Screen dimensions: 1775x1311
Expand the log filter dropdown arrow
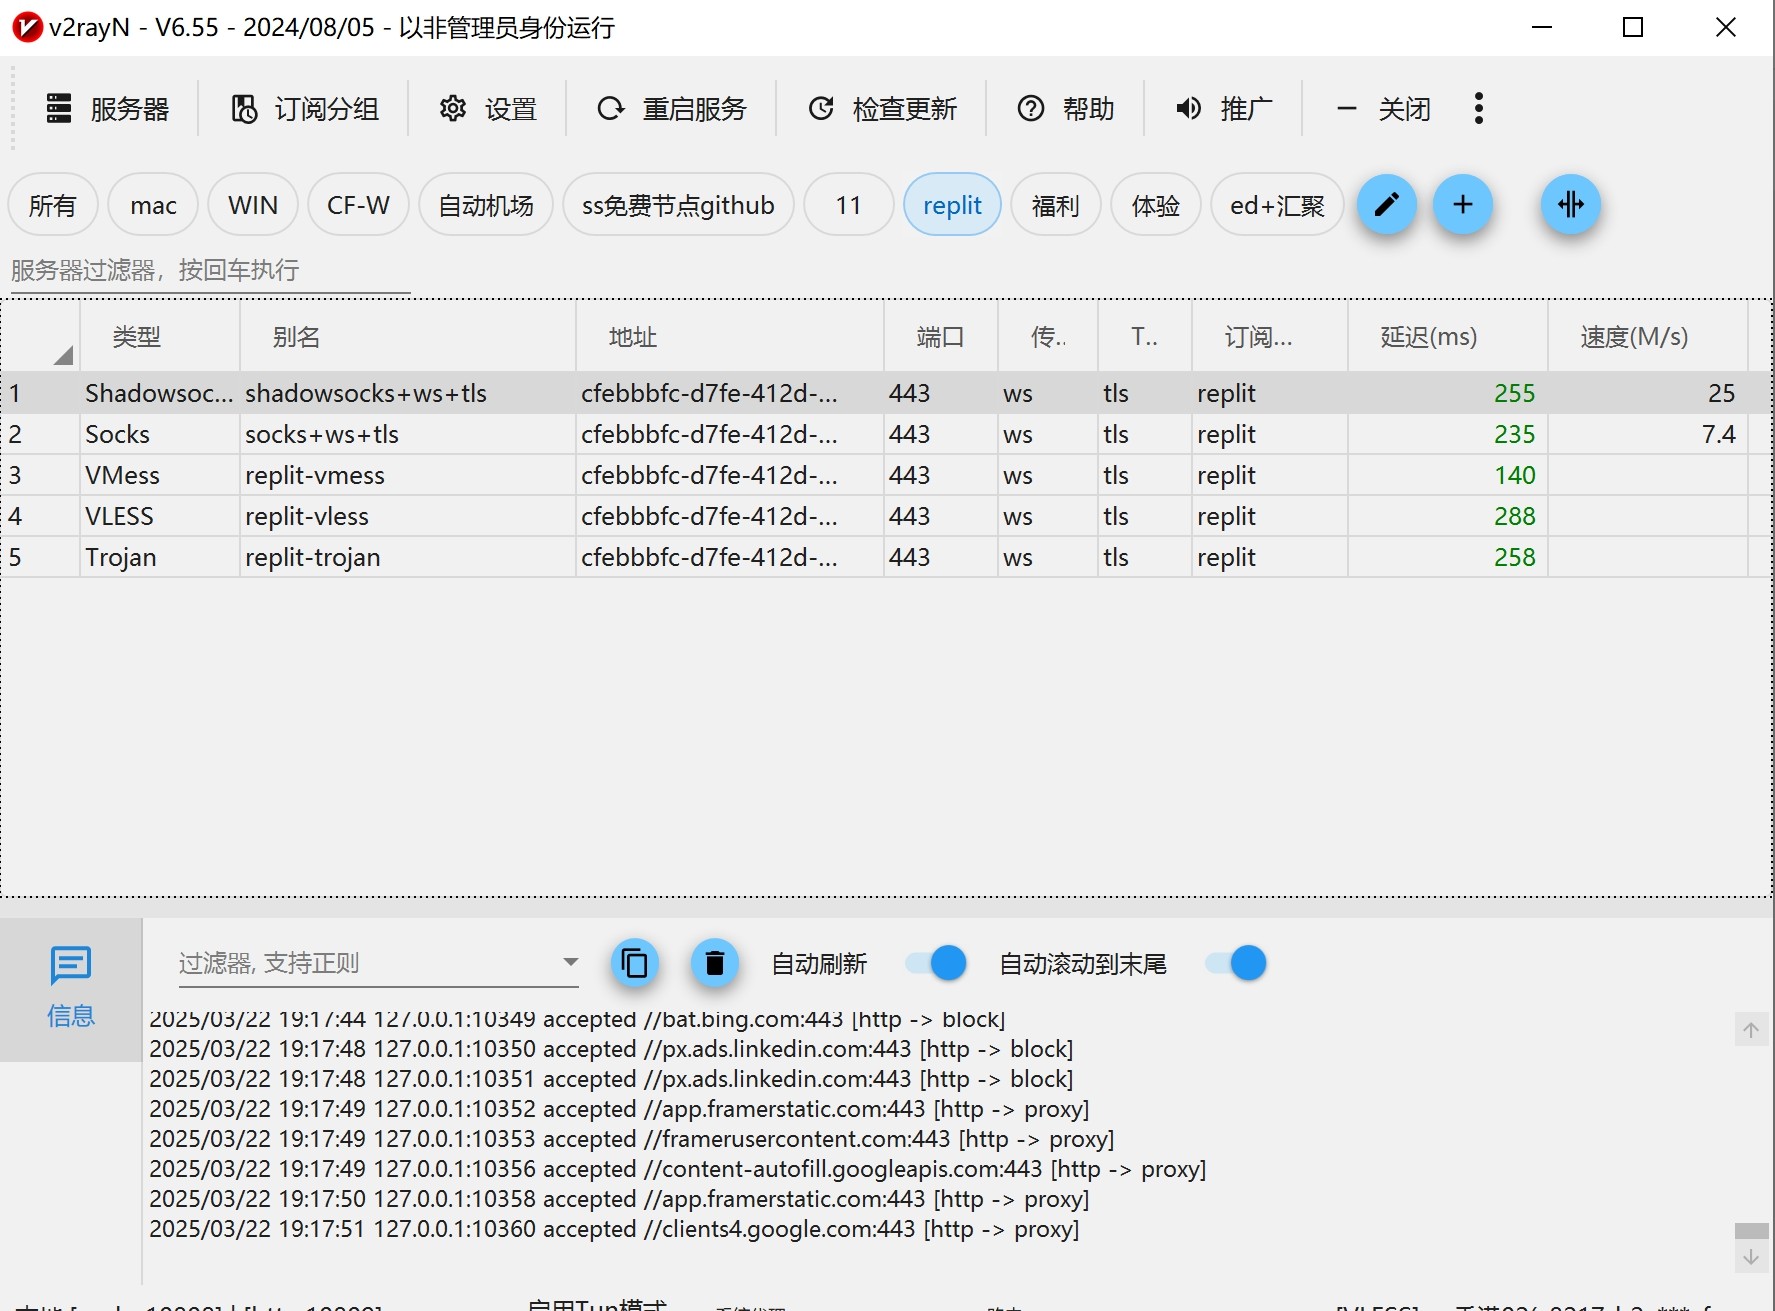[x=570, y=962]
